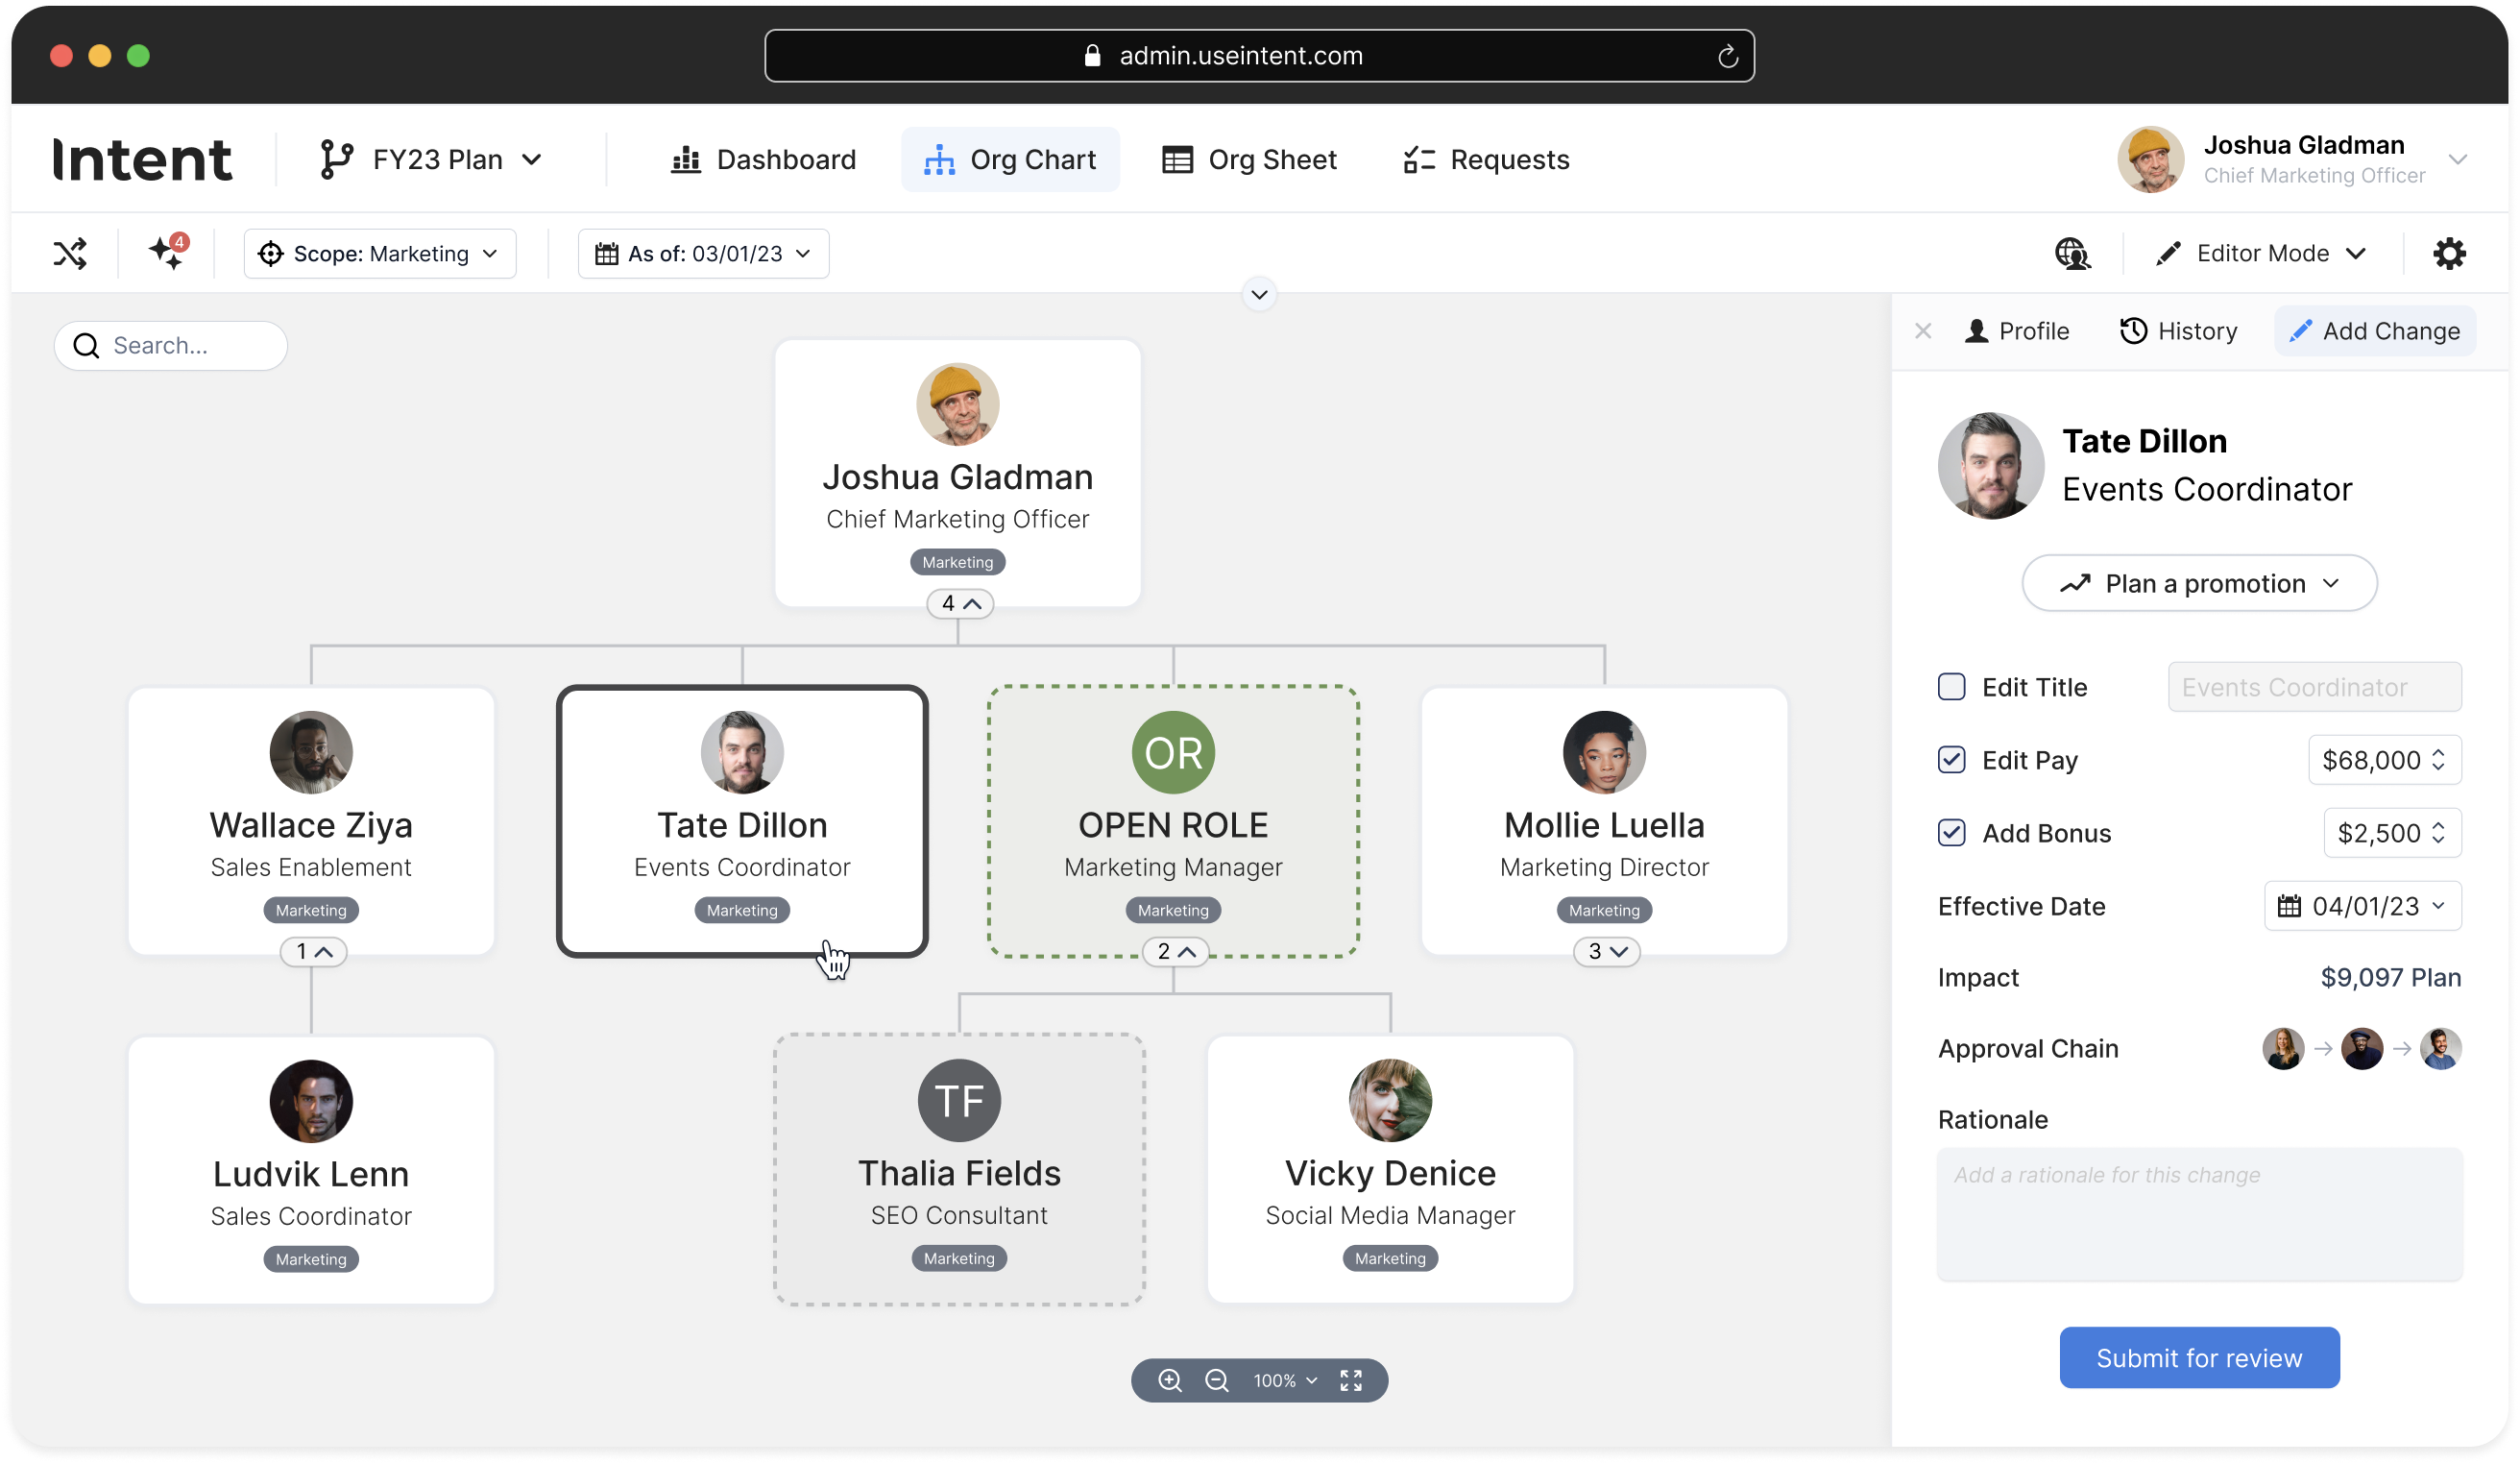The image size is (2520, 1464).
Task: Click the second approver avatar in Approval Chain
Action: click(2361, 1049)
